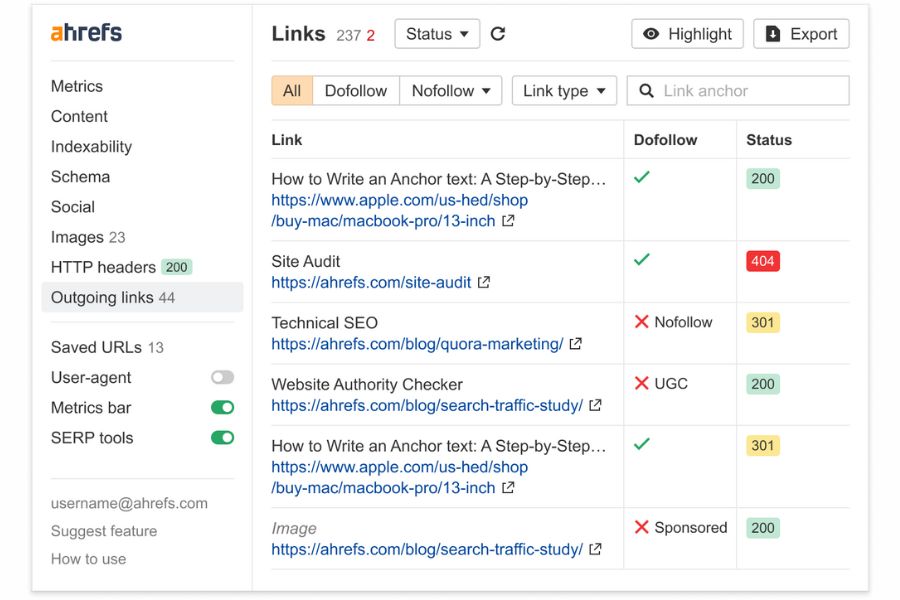Screen dimensions: 900x600
Task: Click the magnifier icon in Link anchor field
Action: point(646,91)
